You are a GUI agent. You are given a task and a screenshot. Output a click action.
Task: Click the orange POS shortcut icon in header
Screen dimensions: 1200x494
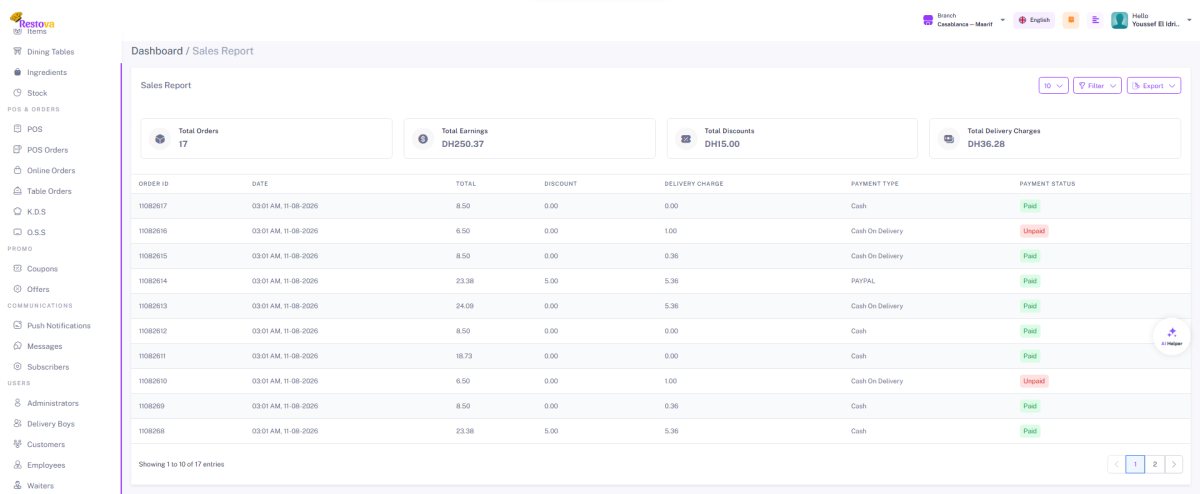pos(1071,20)
